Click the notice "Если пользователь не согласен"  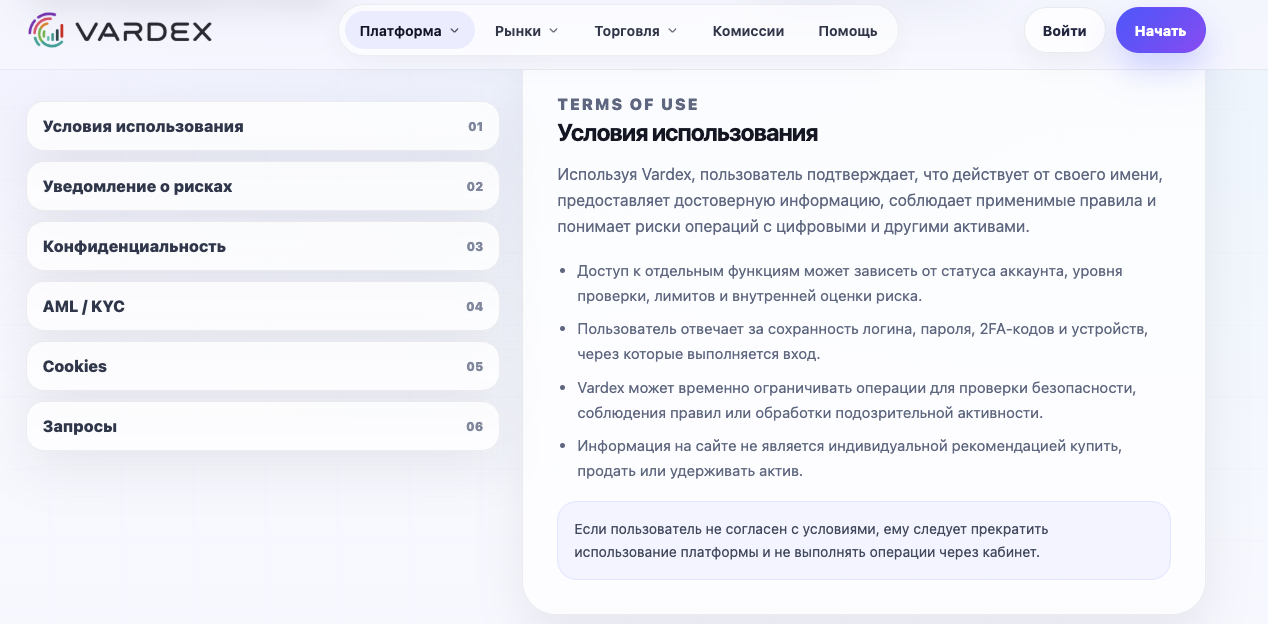click(x=863, y=540)
